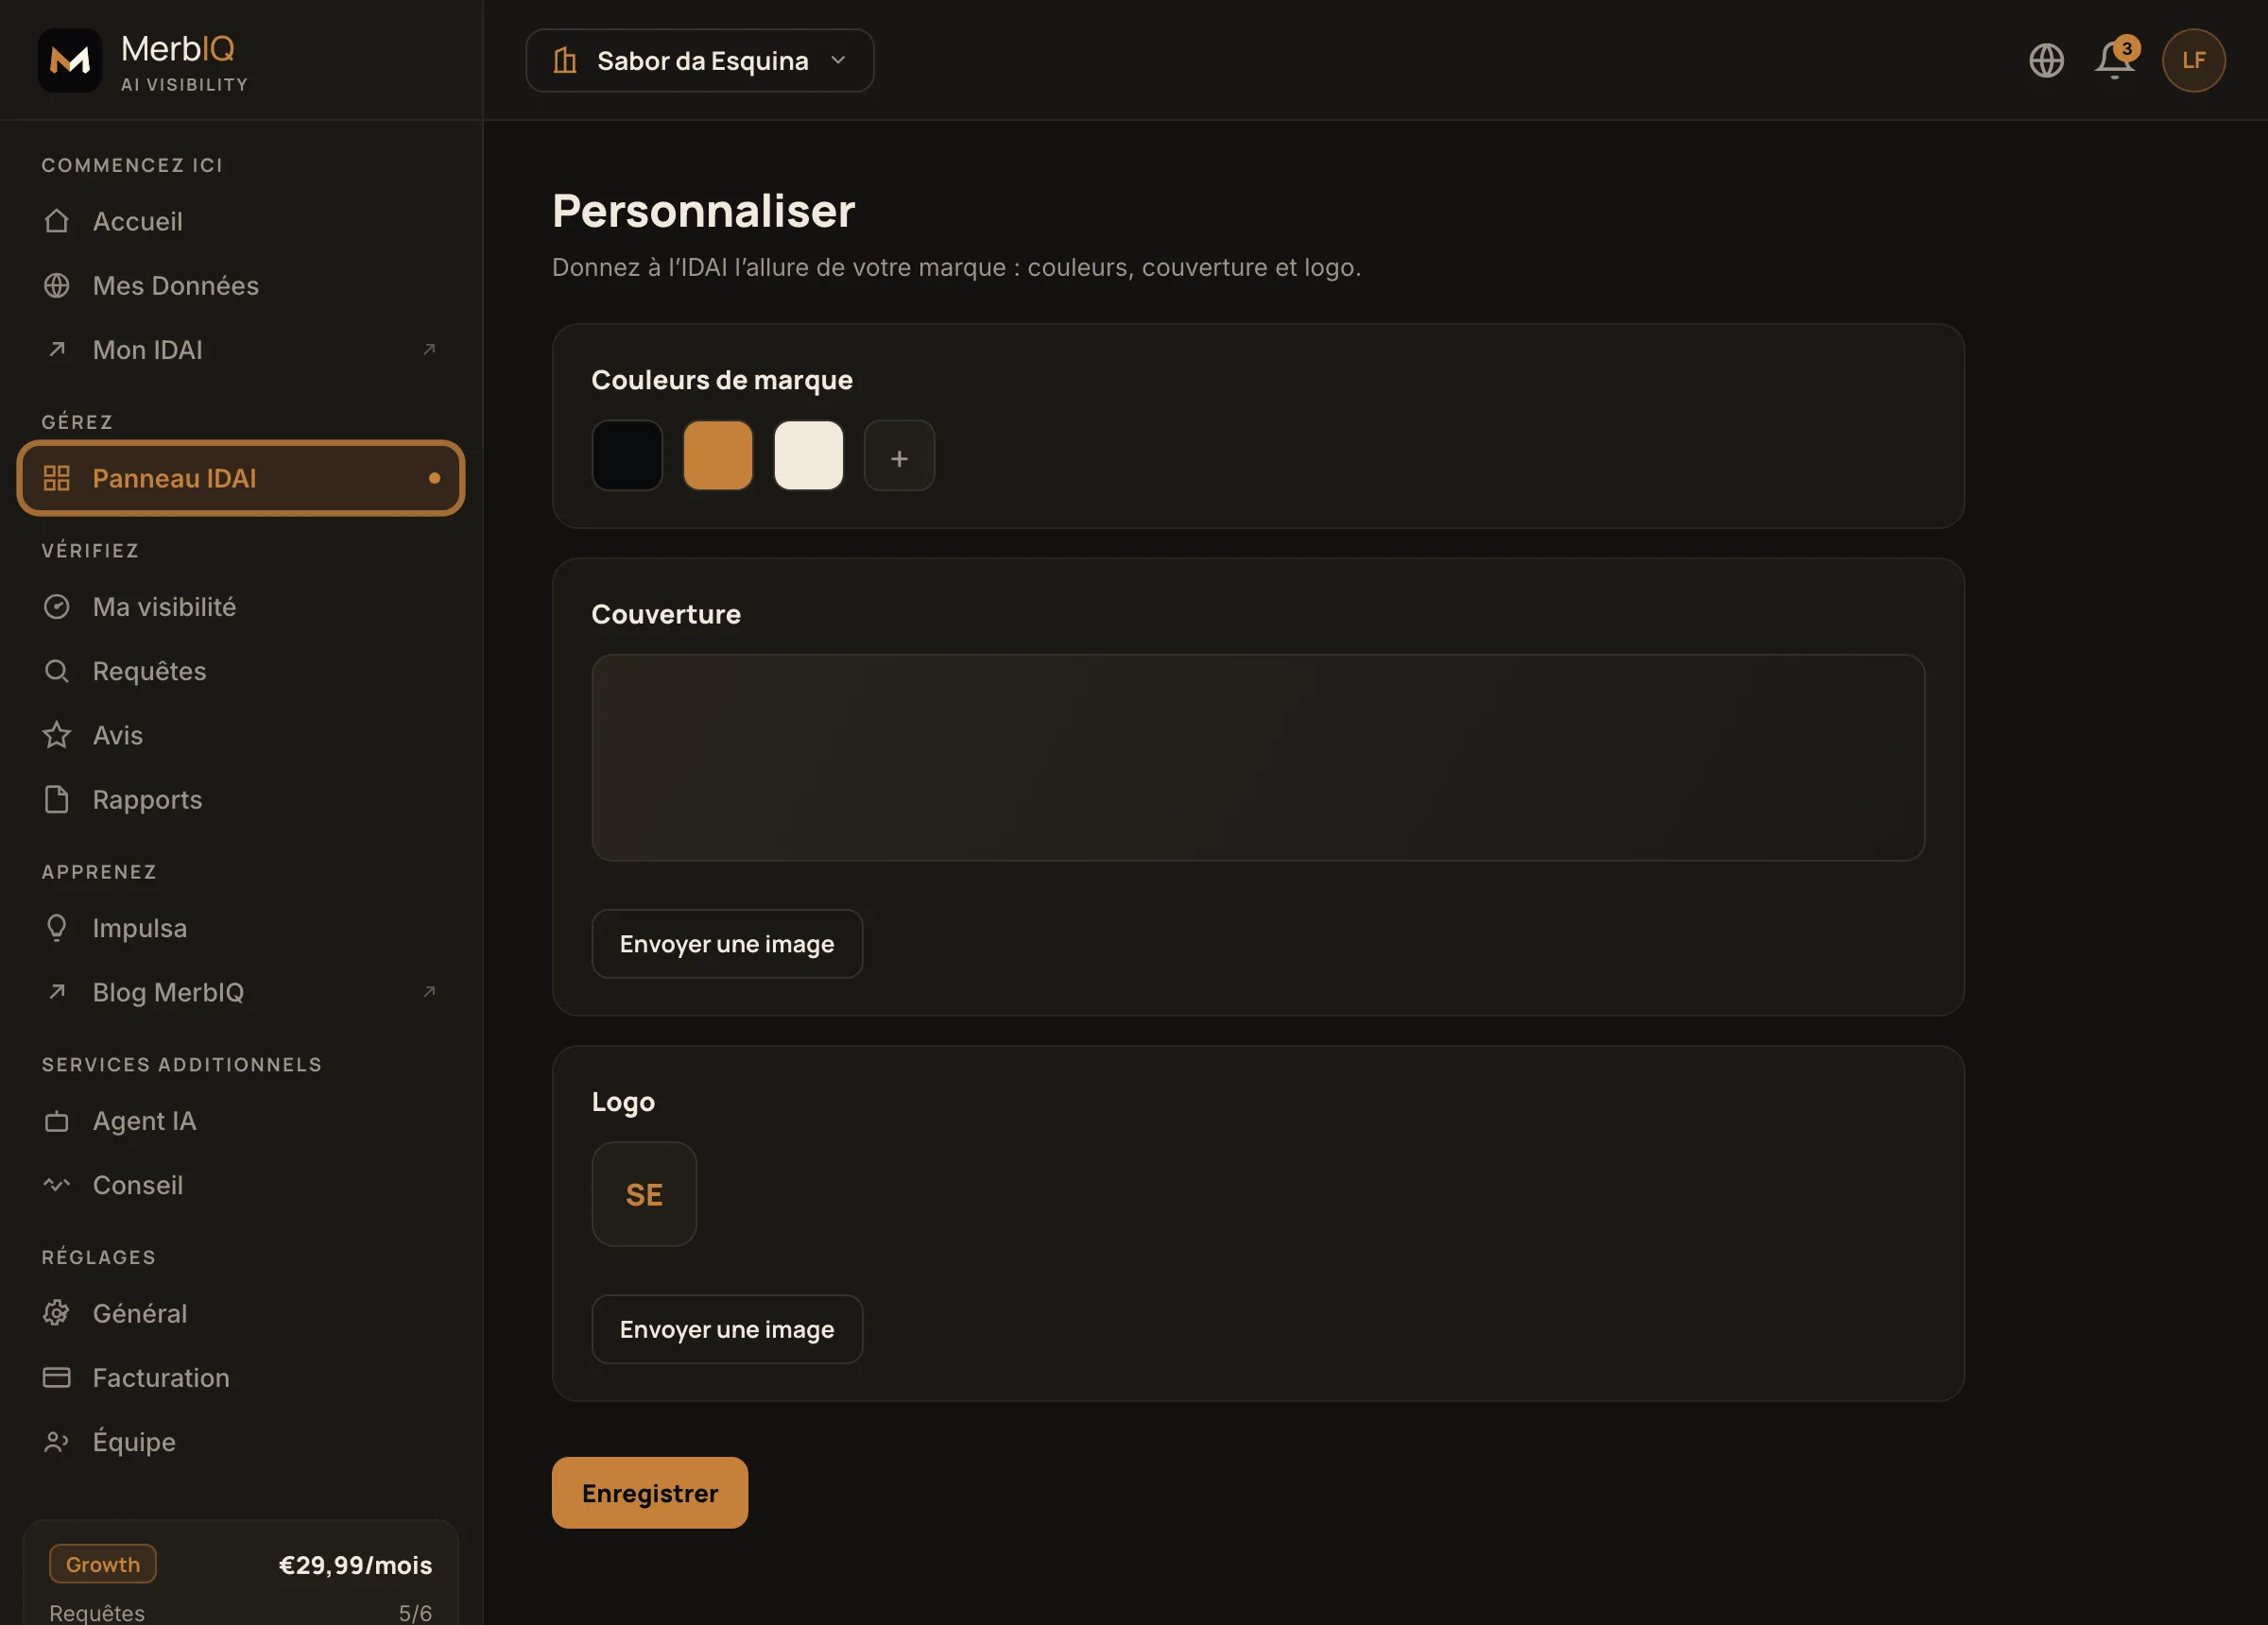The image size is (2268, 1625).
Task: Open the Sabor da Esquina business dropdown
Action: [700, 60]
